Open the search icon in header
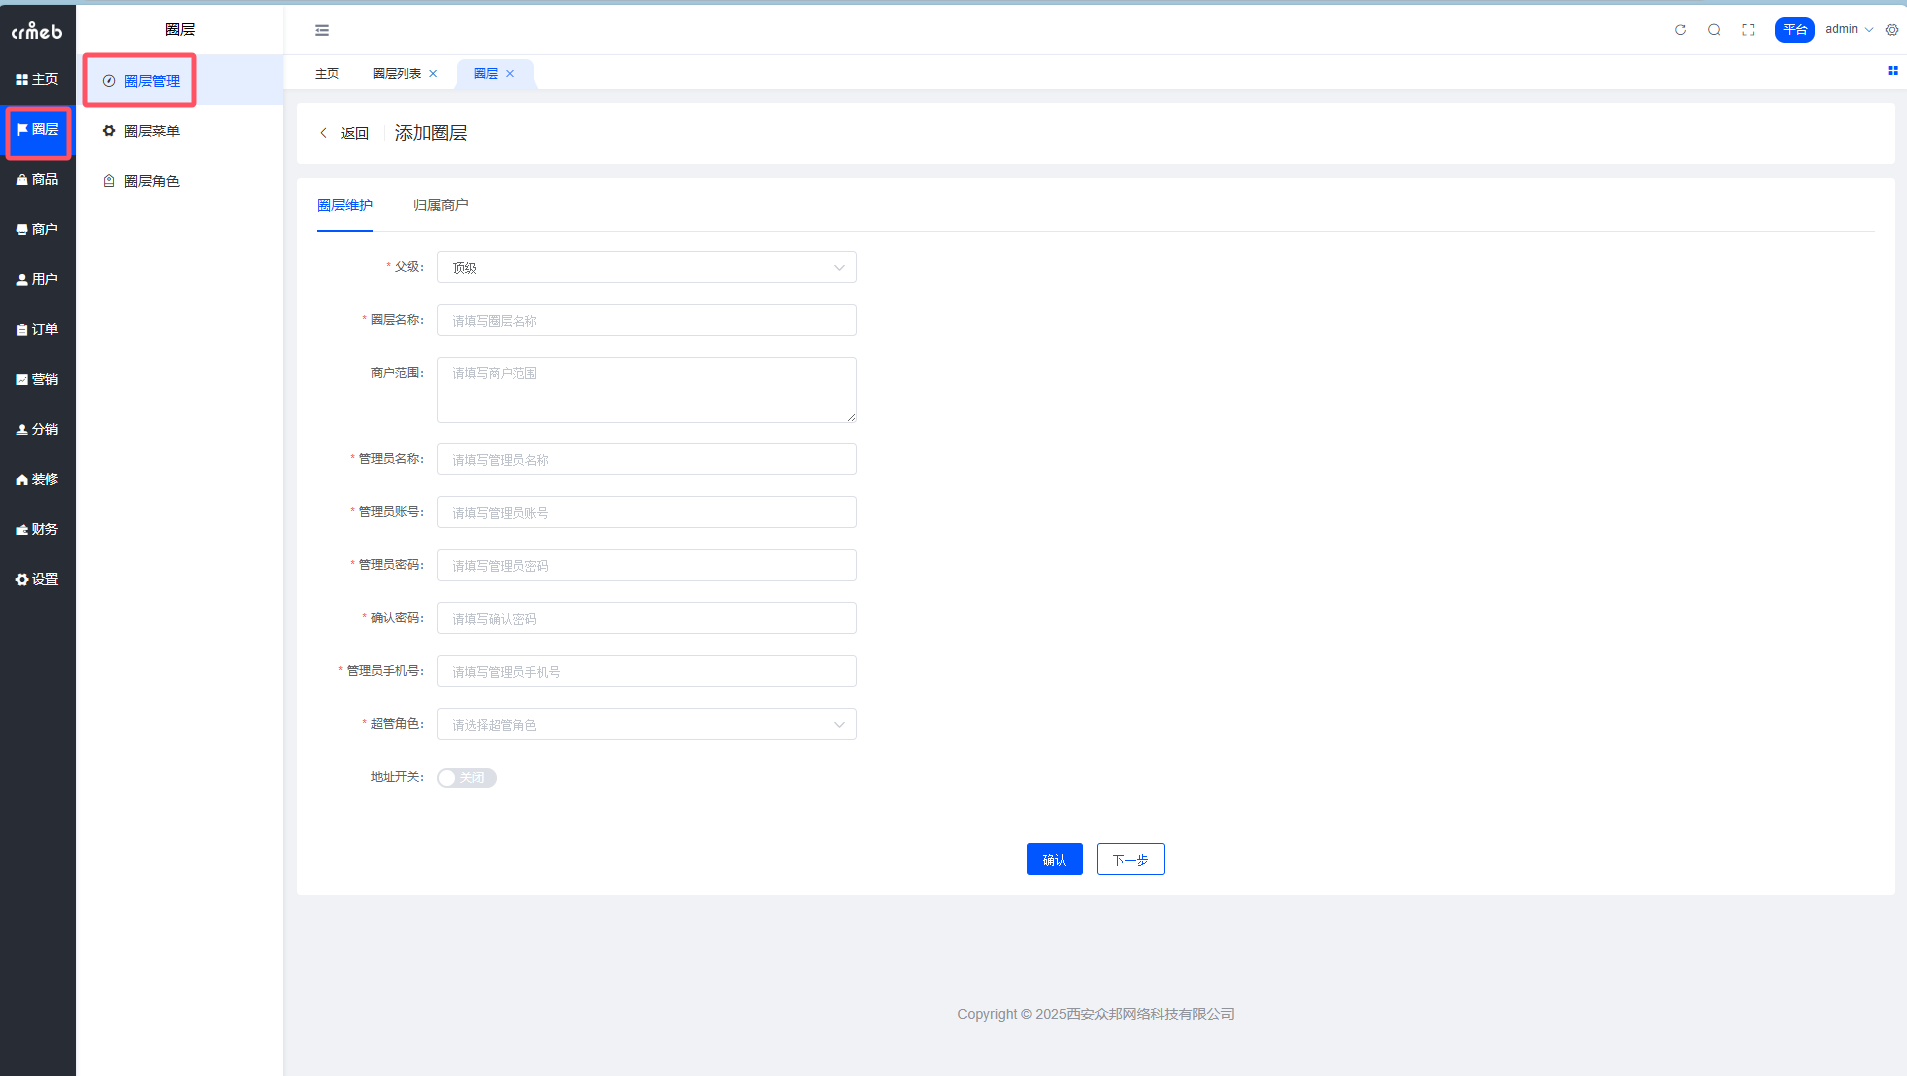This screenshot has height=1076, width=1907. pyautogui.click(x=1714, y=30)
